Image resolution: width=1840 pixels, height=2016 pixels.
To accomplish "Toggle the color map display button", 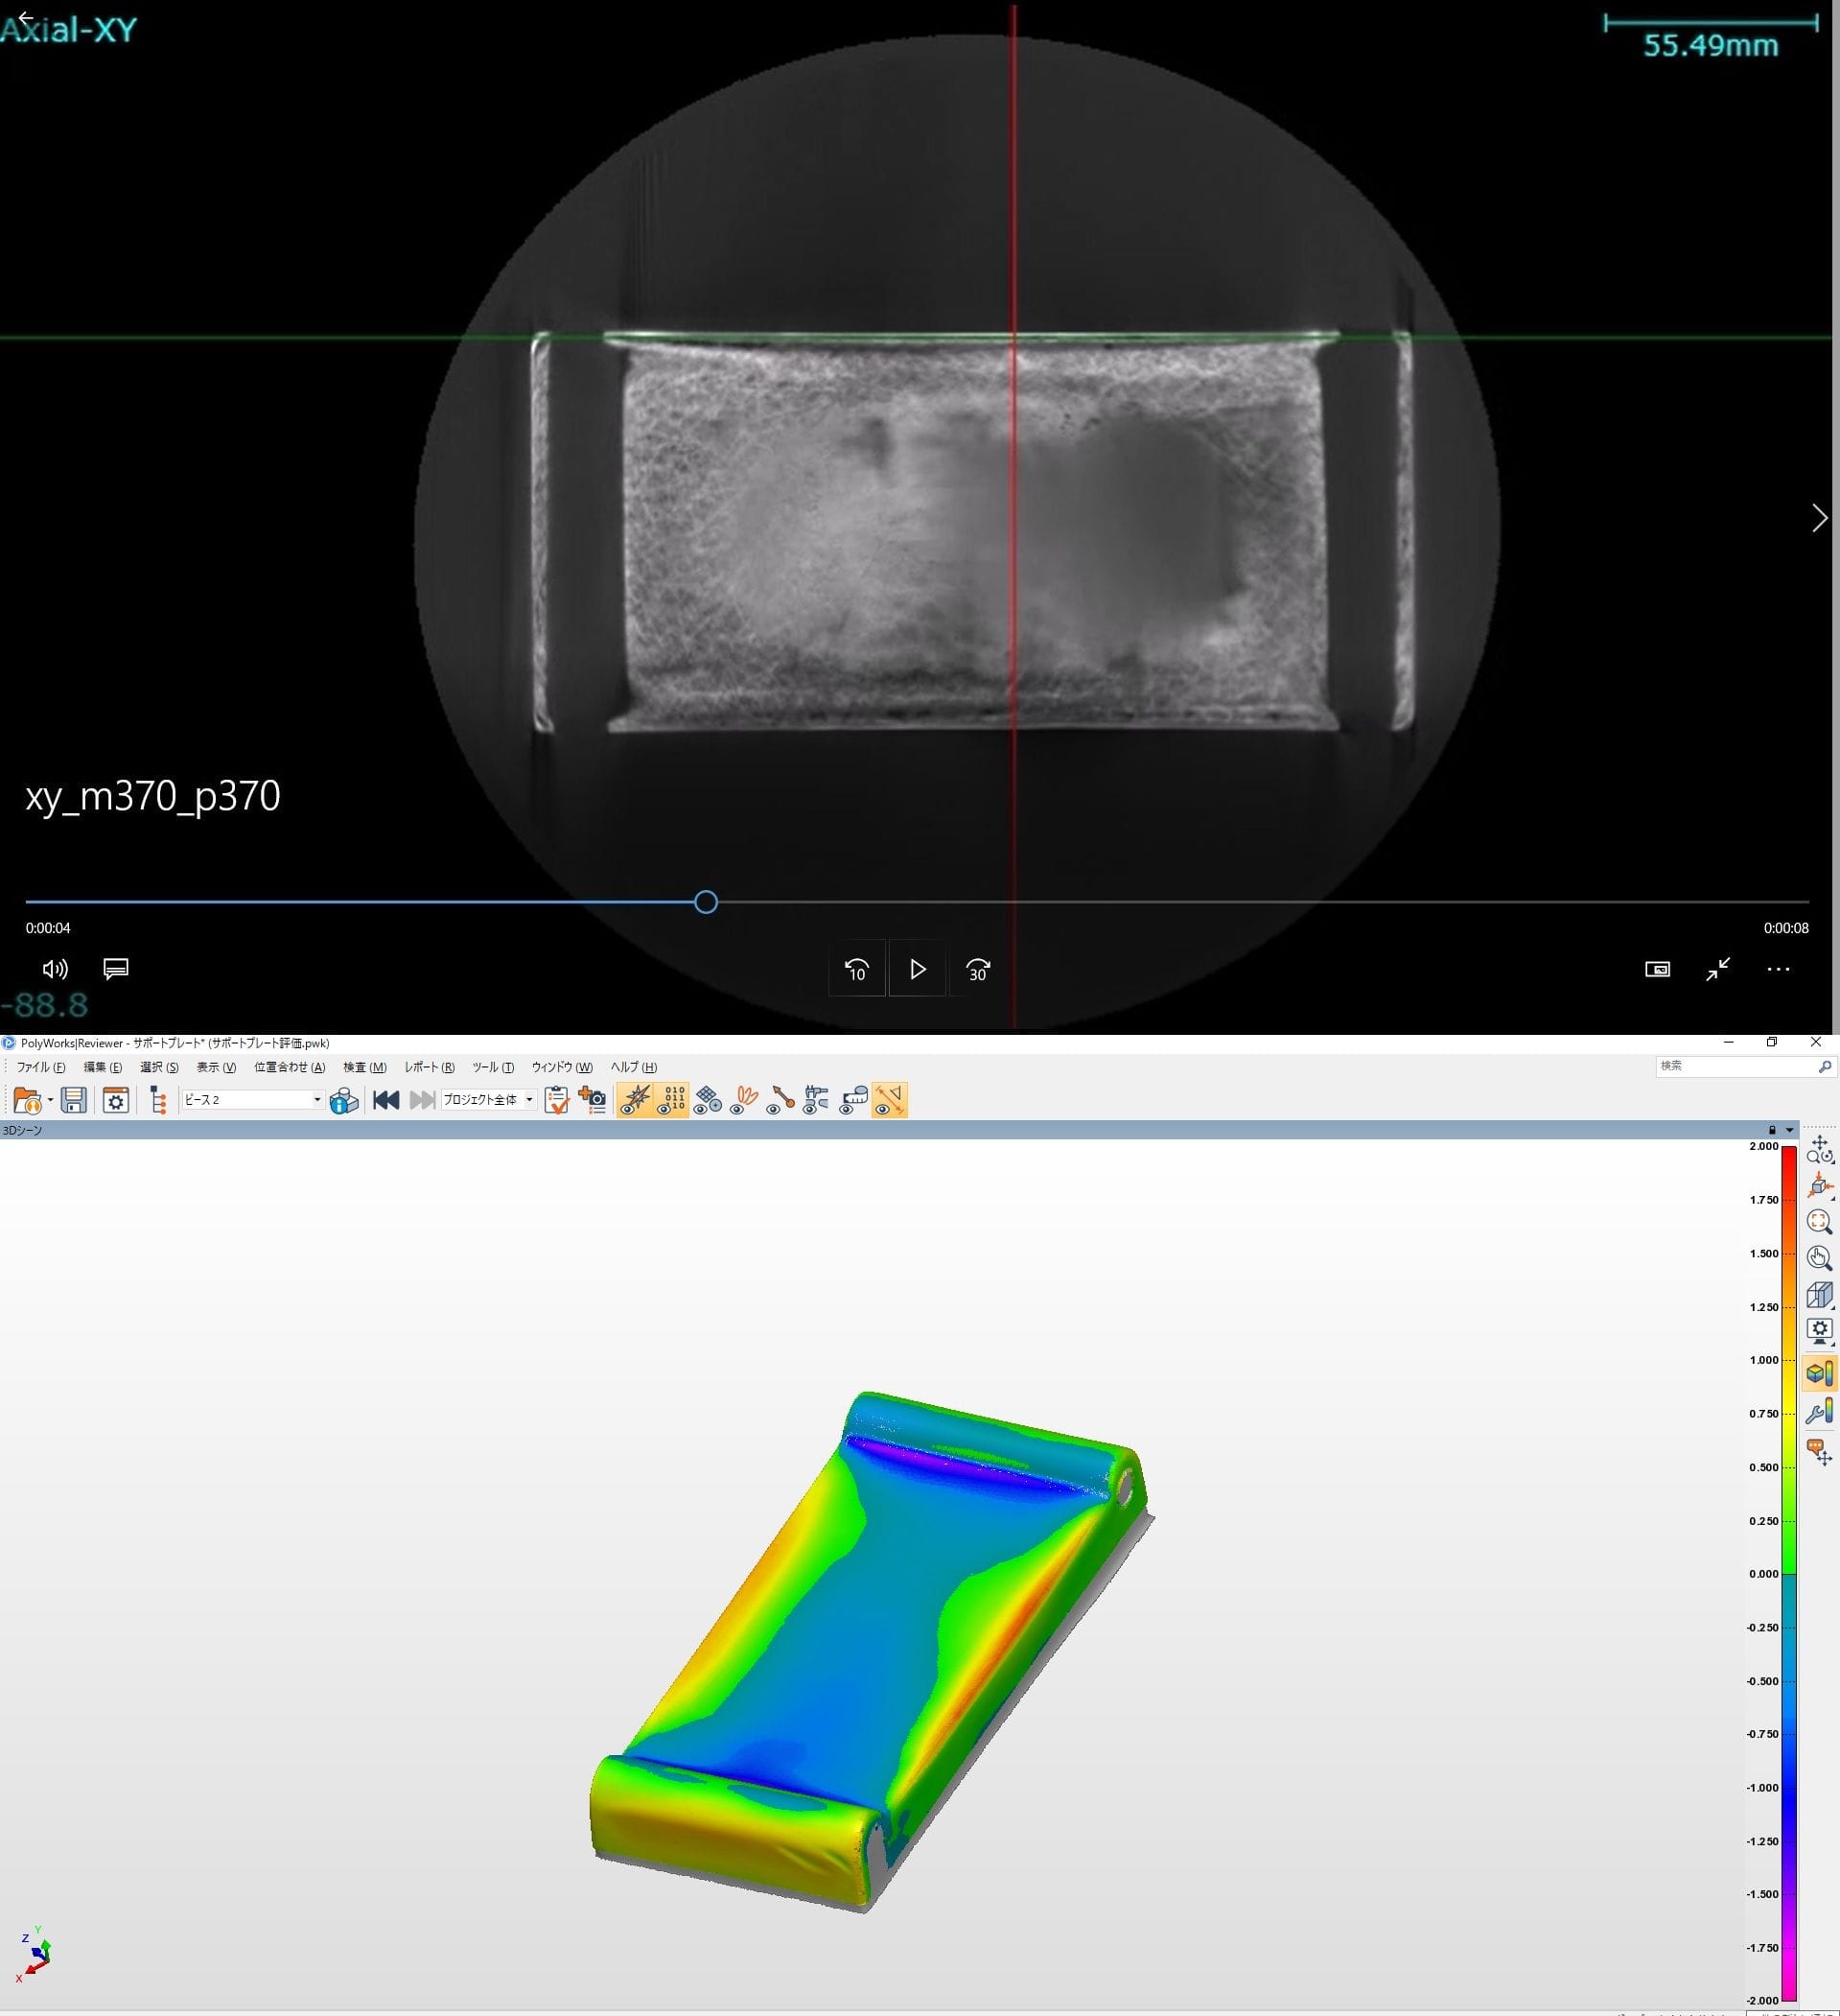I will click(1819, 1373).
